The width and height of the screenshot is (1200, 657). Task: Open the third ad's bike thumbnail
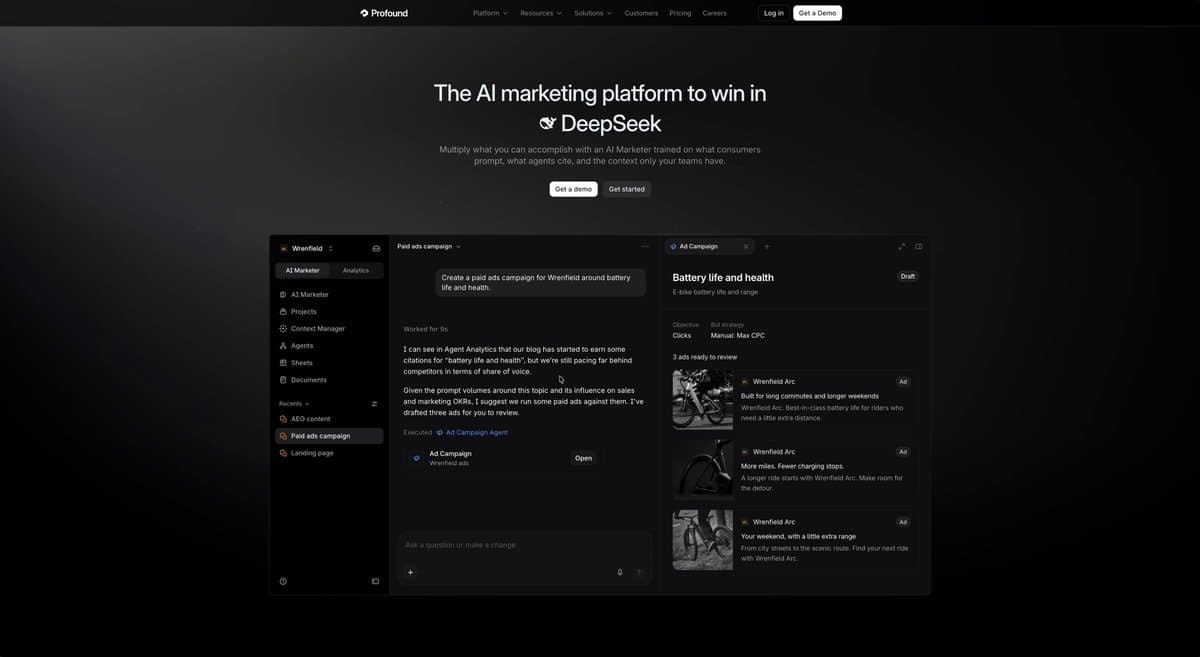[703, 540]
